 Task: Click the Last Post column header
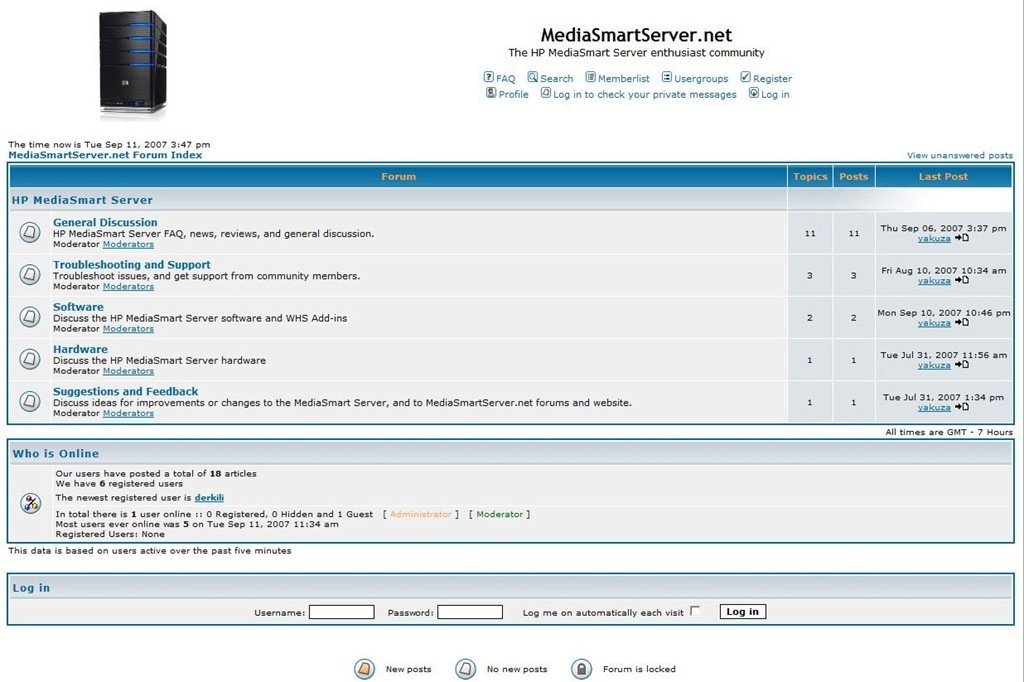(x=943, y=176)
